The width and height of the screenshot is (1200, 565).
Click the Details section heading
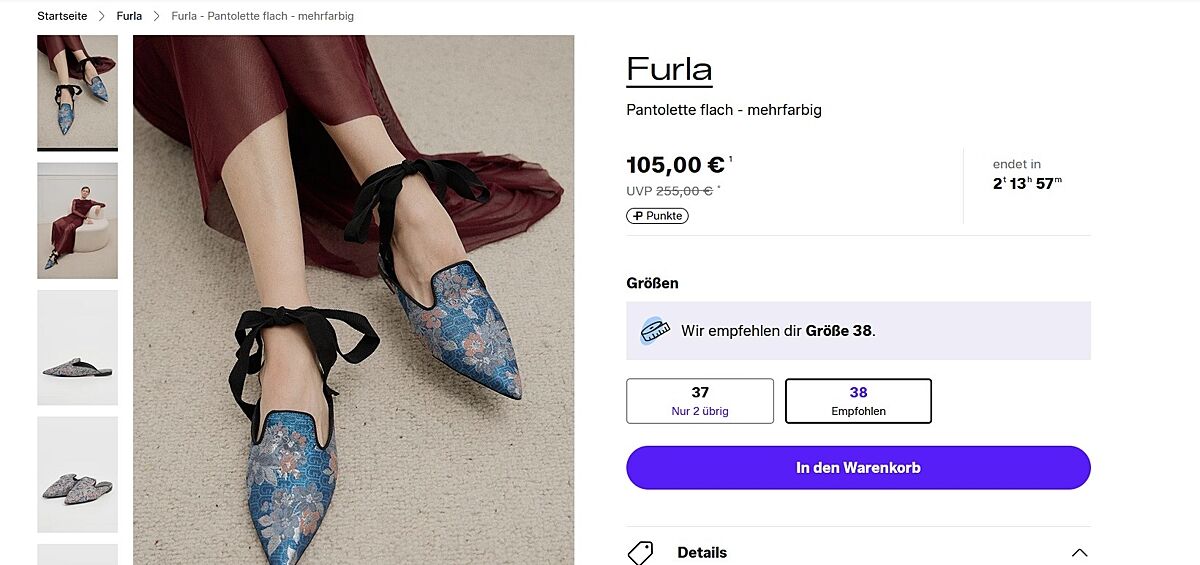pos(702,552)
